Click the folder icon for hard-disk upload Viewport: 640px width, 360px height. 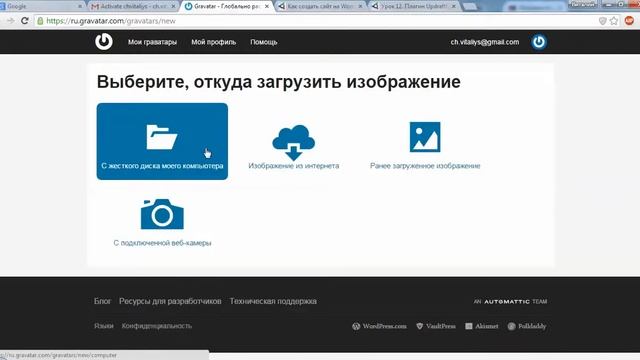pyautogui.click(x=162, y=138)
